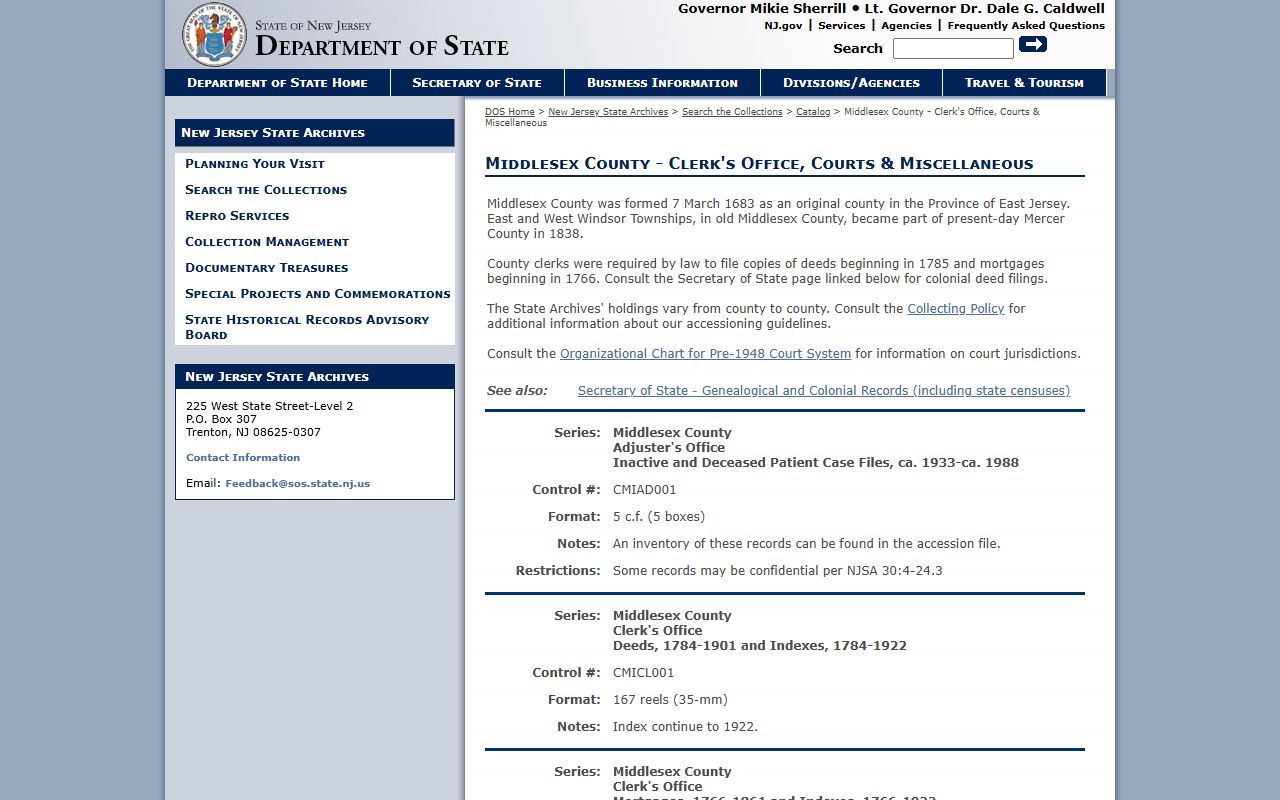
Task: Click the Feedback@sos.state.nj.us email link
Action: [297, 484]
